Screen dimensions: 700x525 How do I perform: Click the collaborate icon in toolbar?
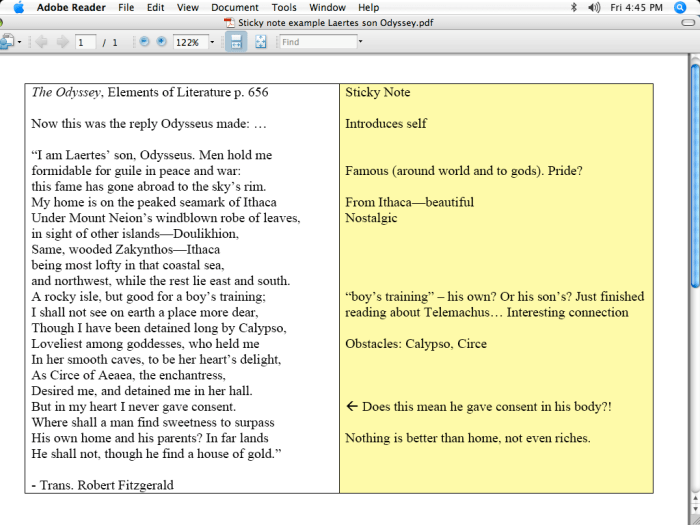pos(6,43)
